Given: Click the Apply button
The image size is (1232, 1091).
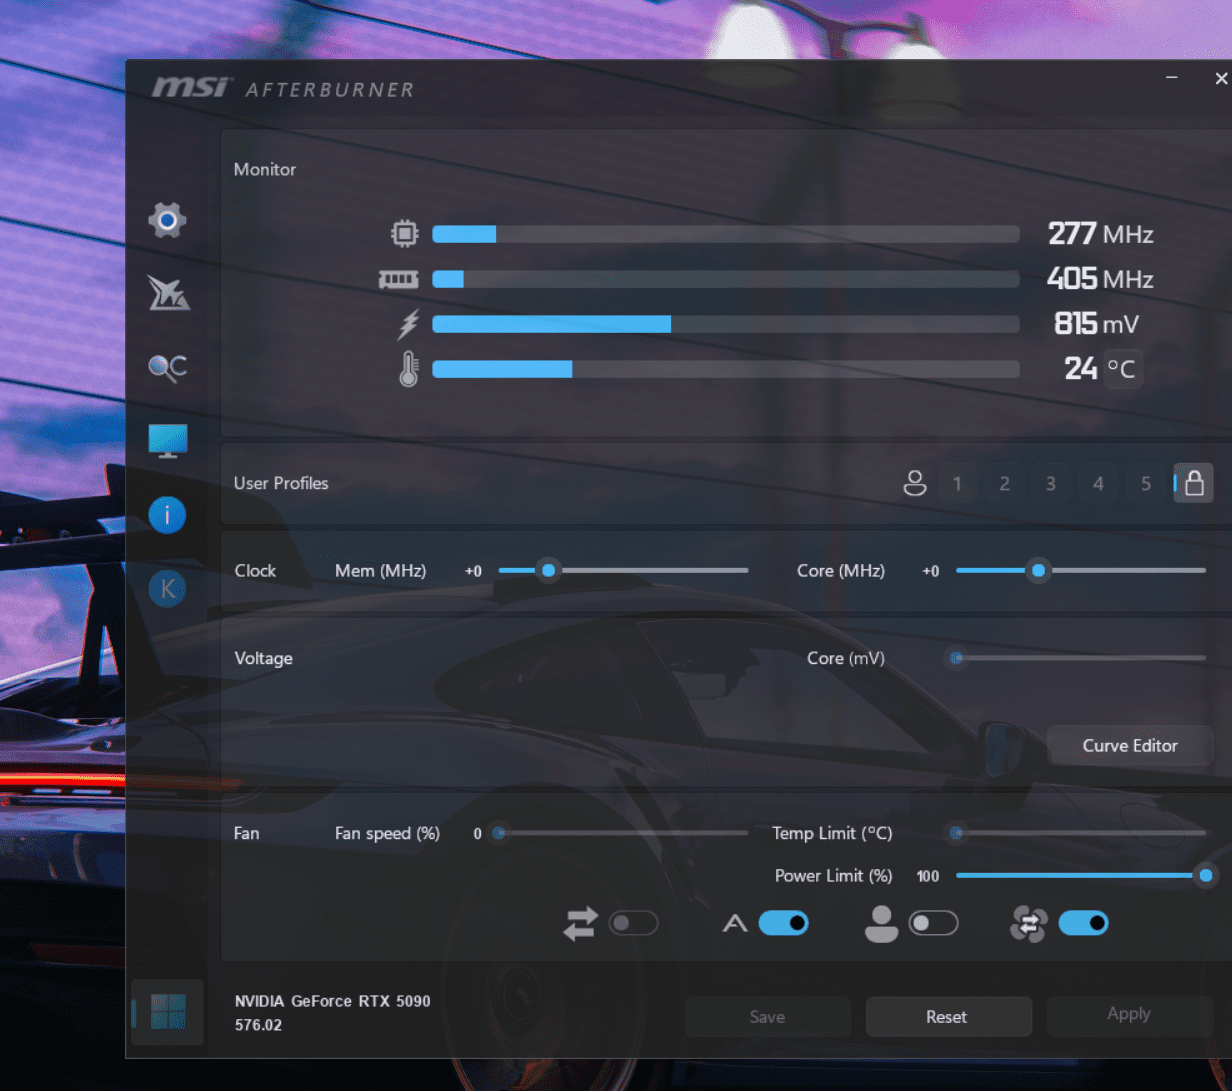Looking at the screenshot, I should tap(1129, 1014).
